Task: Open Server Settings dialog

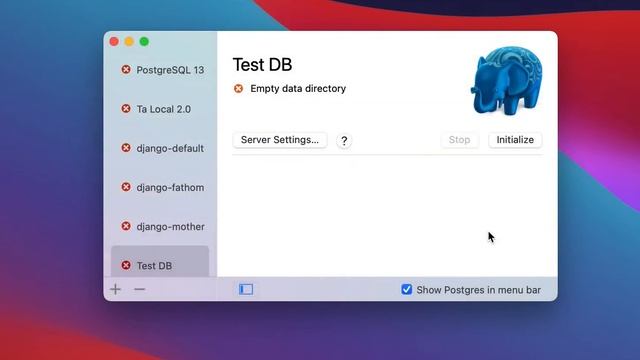Action: [x=280, y=140]
